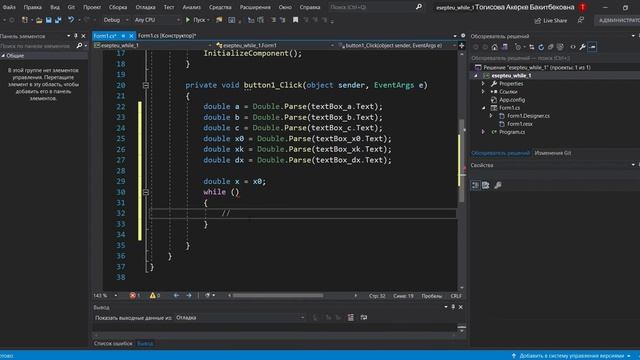Viewport: 640px width, 360px height.
Task: Close the Form1.cs editor tab
Action: click(131, 36)
